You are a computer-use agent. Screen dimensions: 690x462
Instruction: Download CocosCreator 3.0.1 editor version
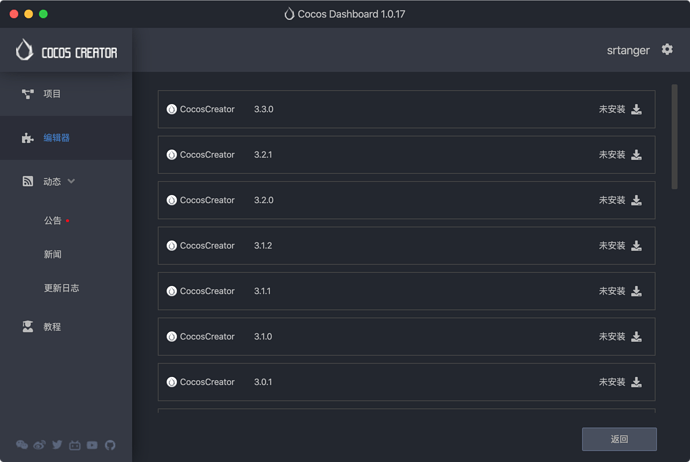[636, 382]
